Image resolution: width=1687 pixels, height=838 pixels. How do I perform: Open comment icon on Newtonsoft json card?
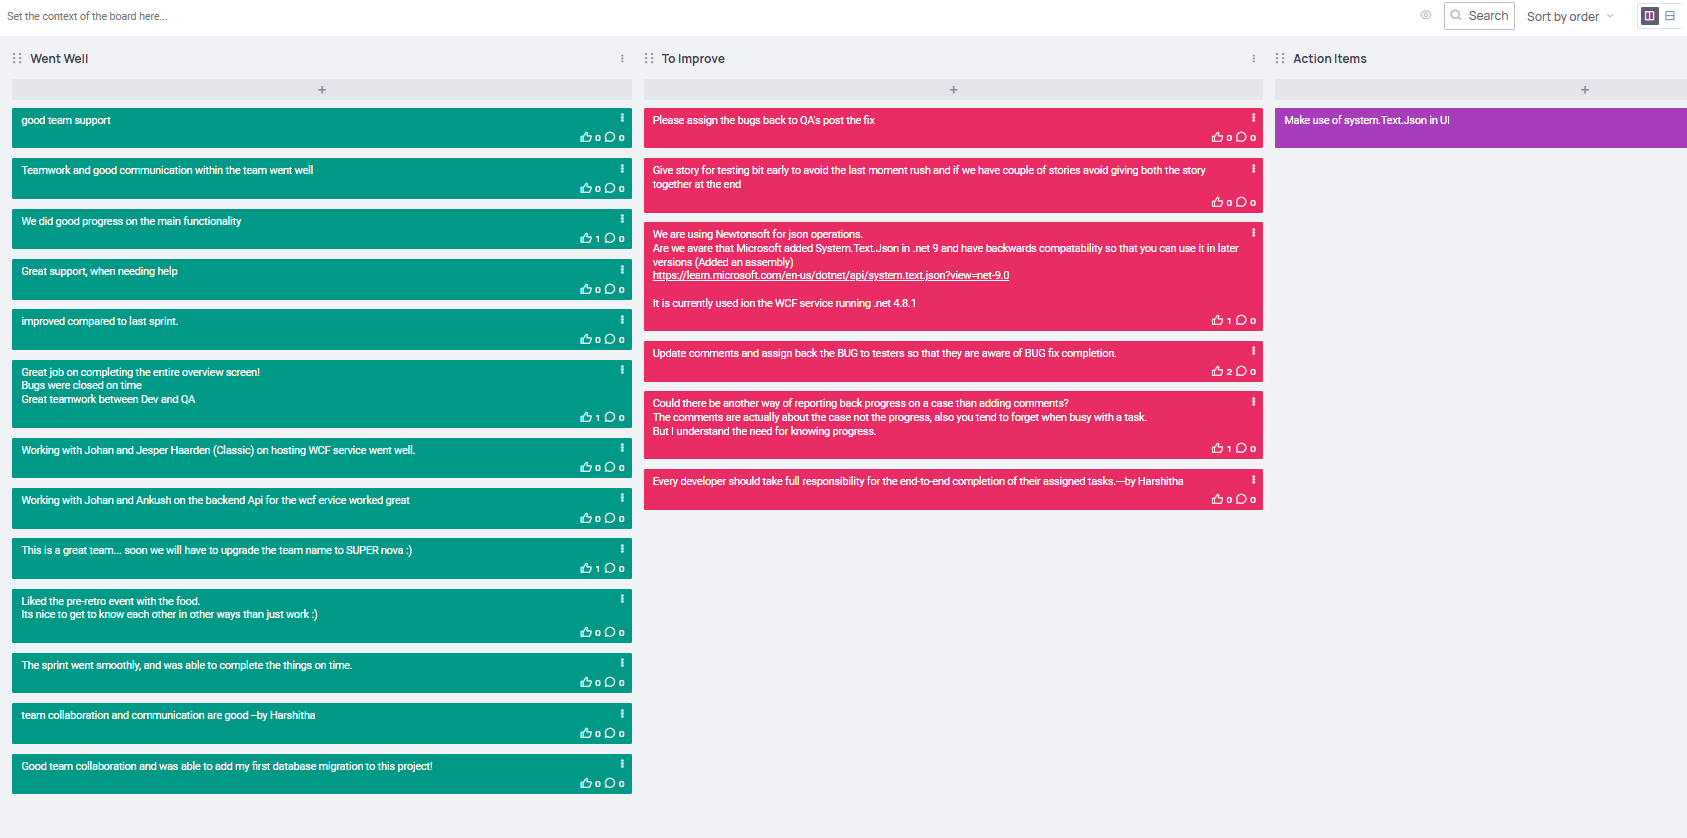pyautogui.click(x=1241, y=320)
